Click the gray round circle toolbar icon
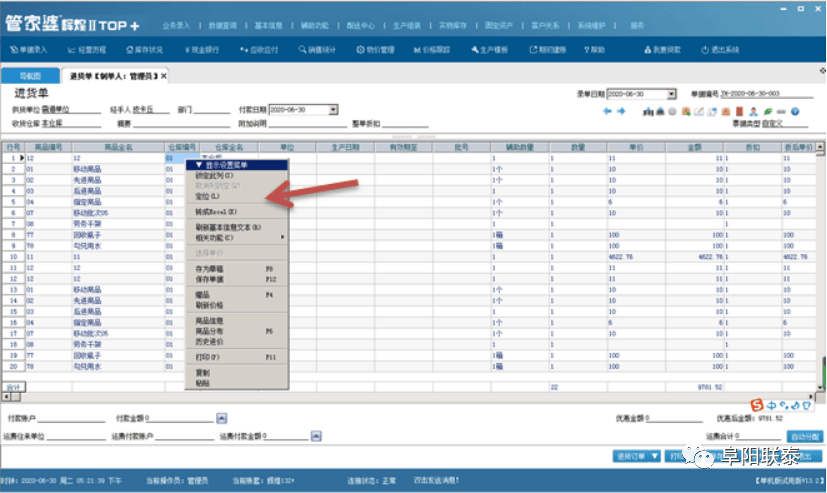This screenshot has width=827, height=493. point(672,112)
